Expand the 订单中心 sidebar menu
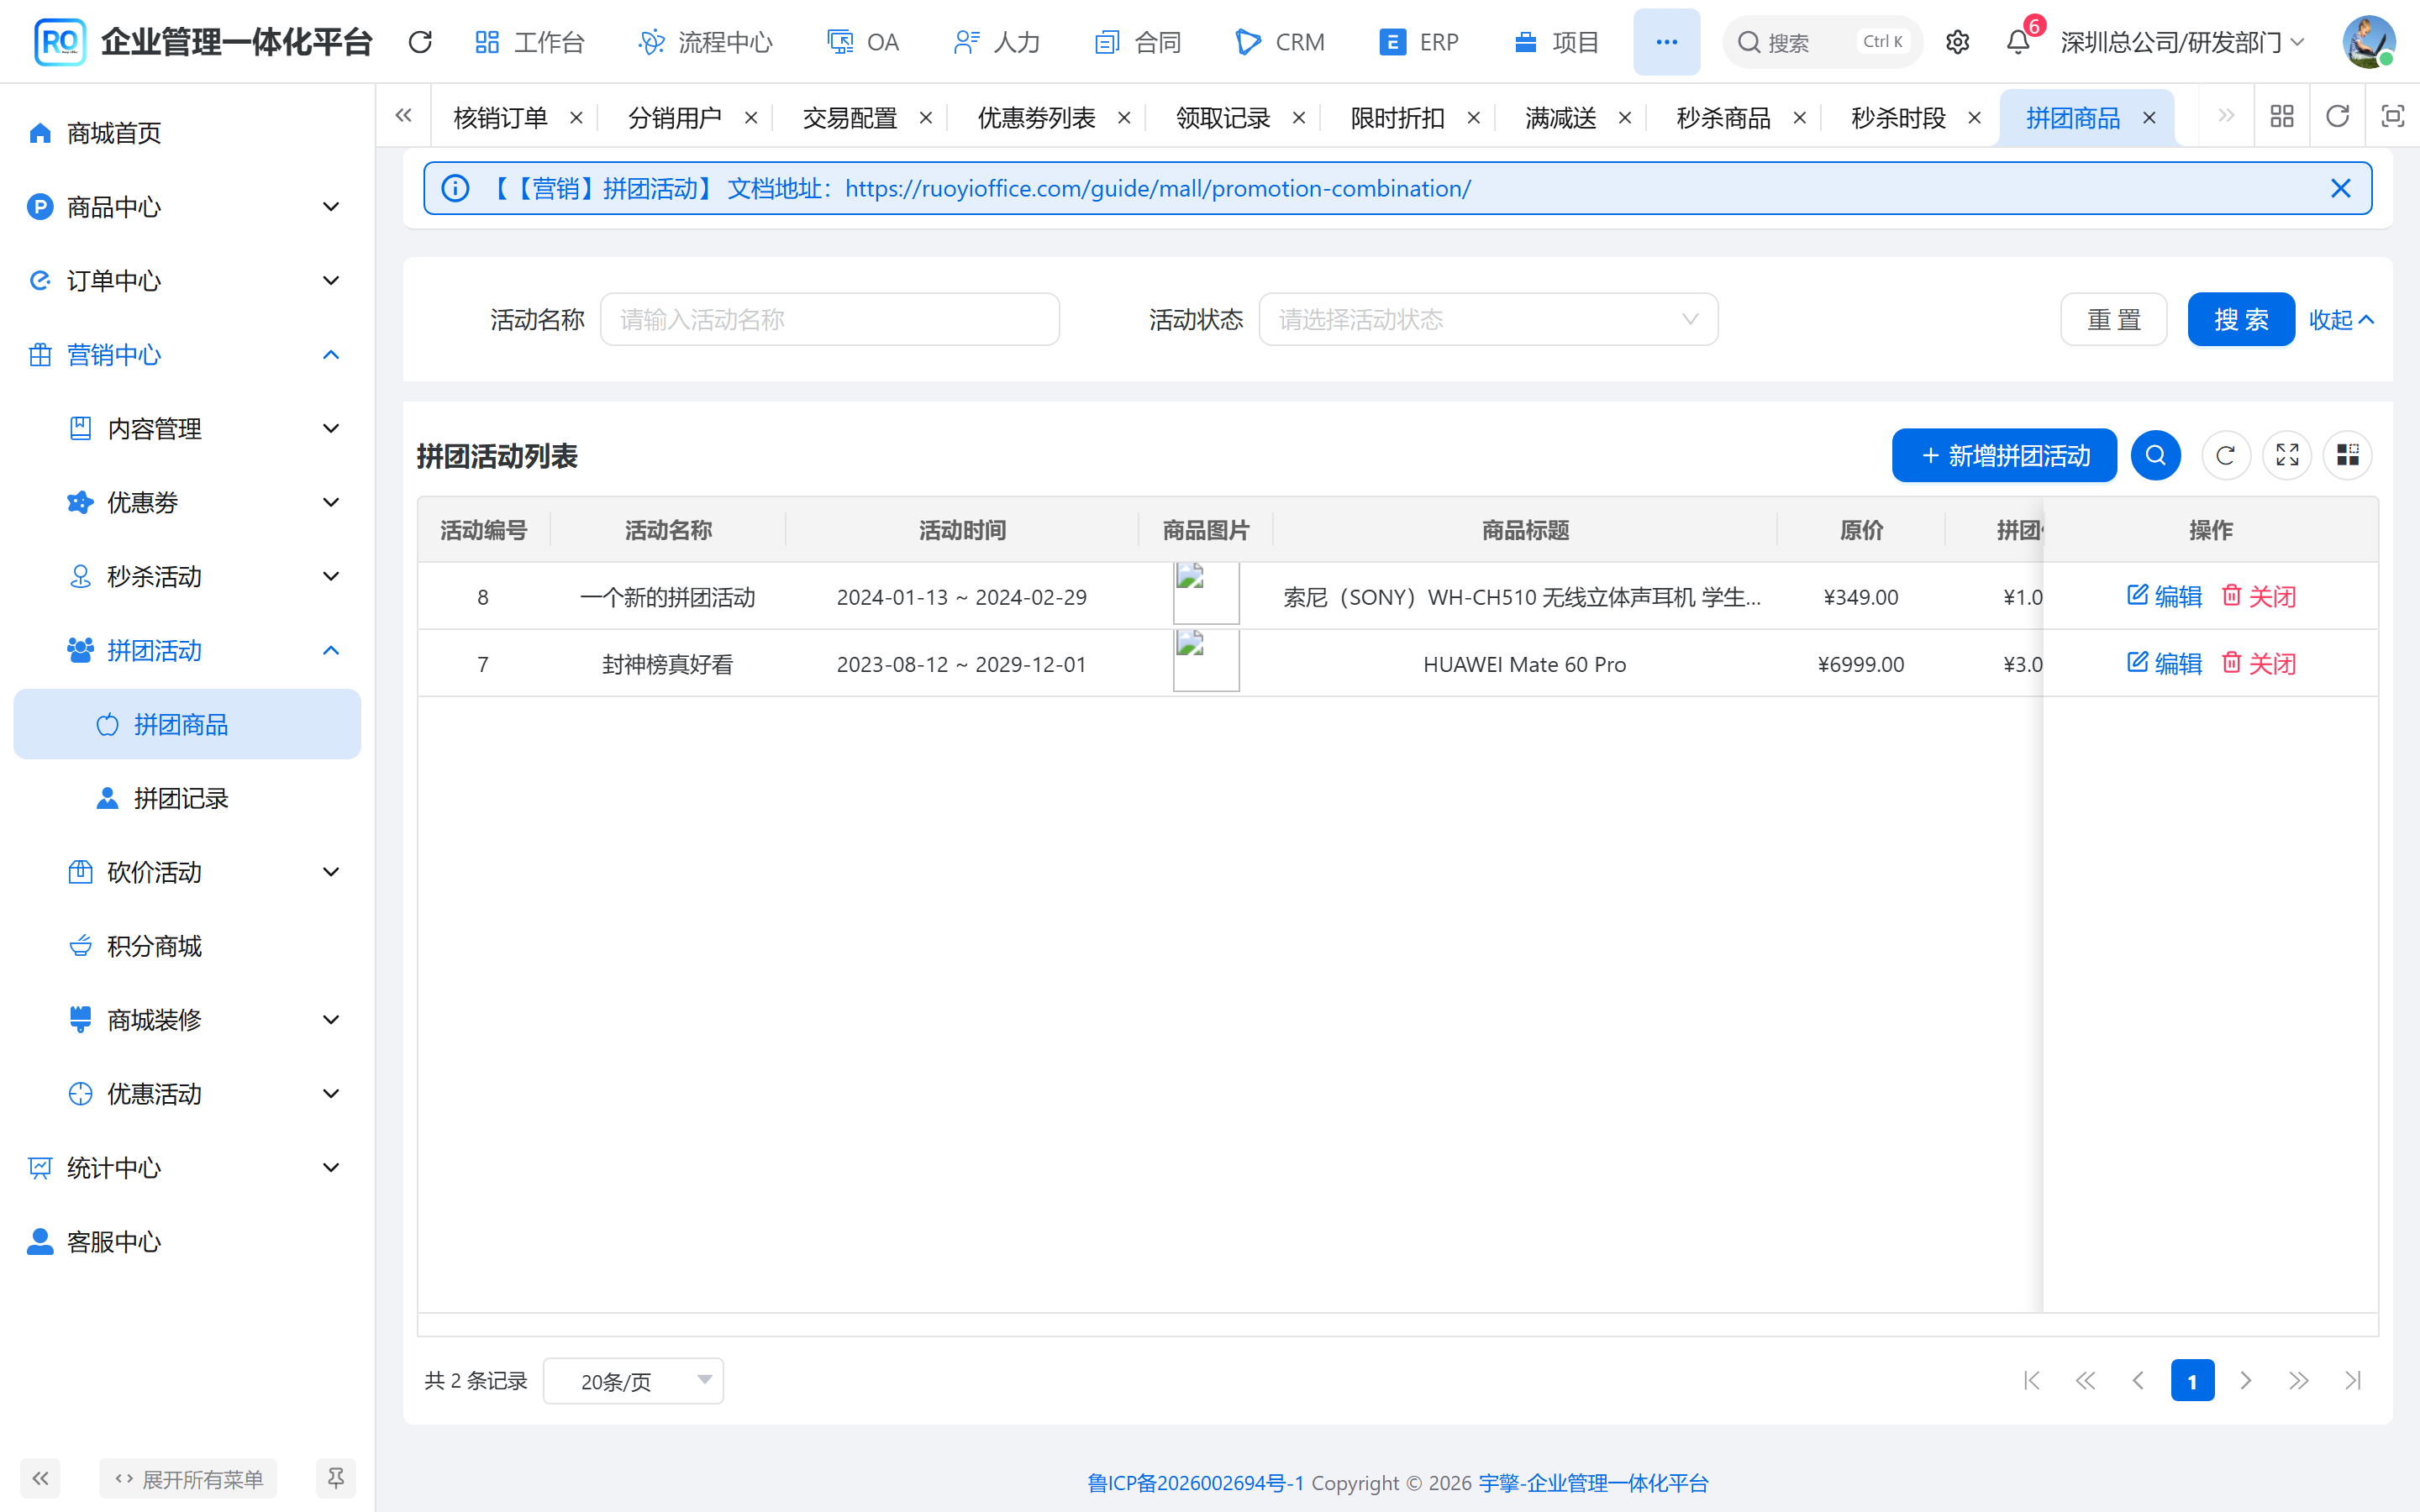 [187, 281]
